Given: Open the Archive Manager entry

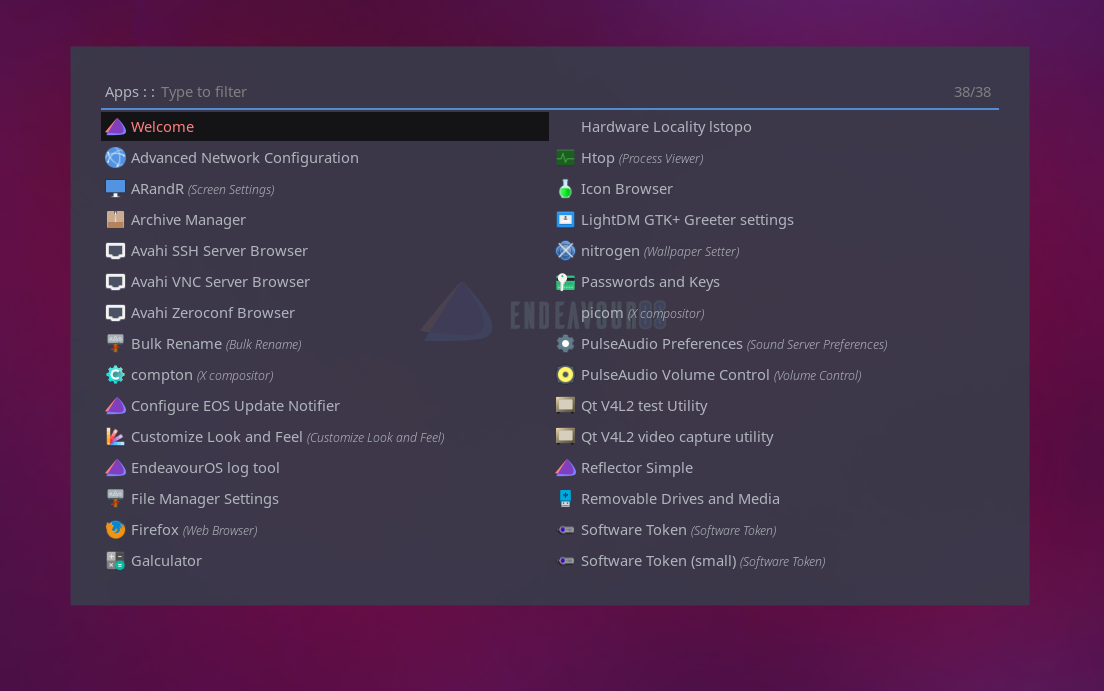Looking at the screenshot, I should [x=325, y=220].
